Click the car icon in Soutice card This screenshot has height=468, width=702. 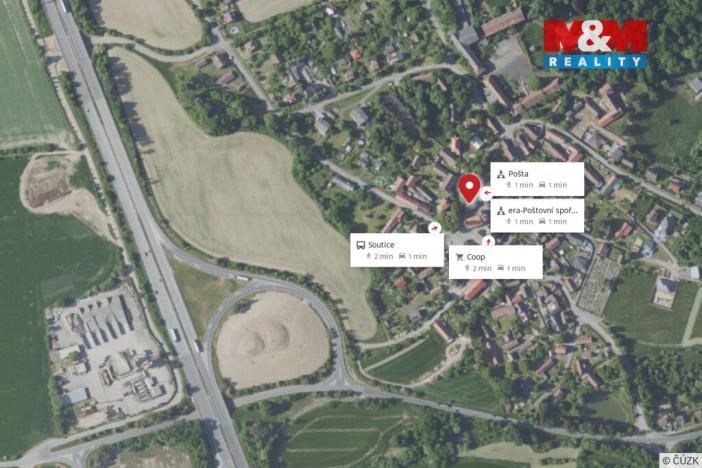[402, 256]
